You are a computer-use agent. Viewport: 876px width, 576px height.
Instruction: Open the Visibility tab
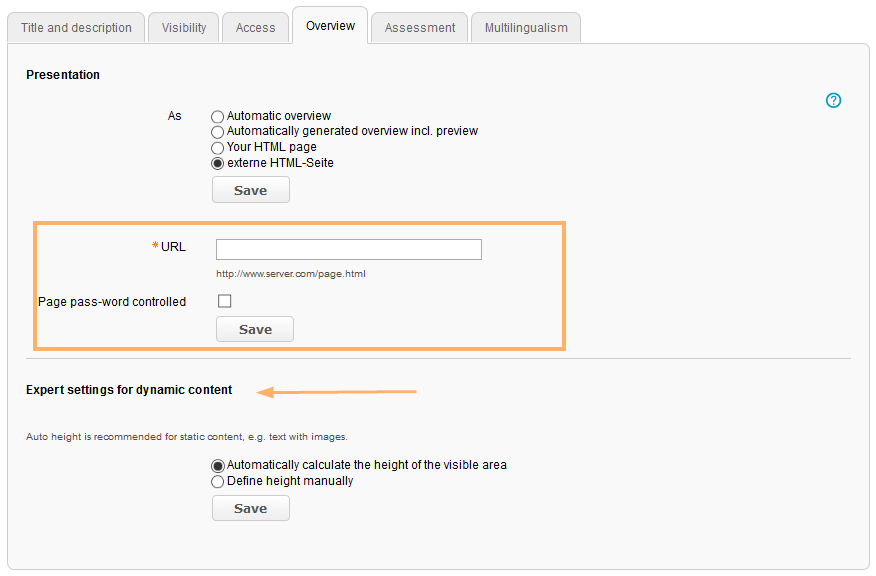coord(183,27)
